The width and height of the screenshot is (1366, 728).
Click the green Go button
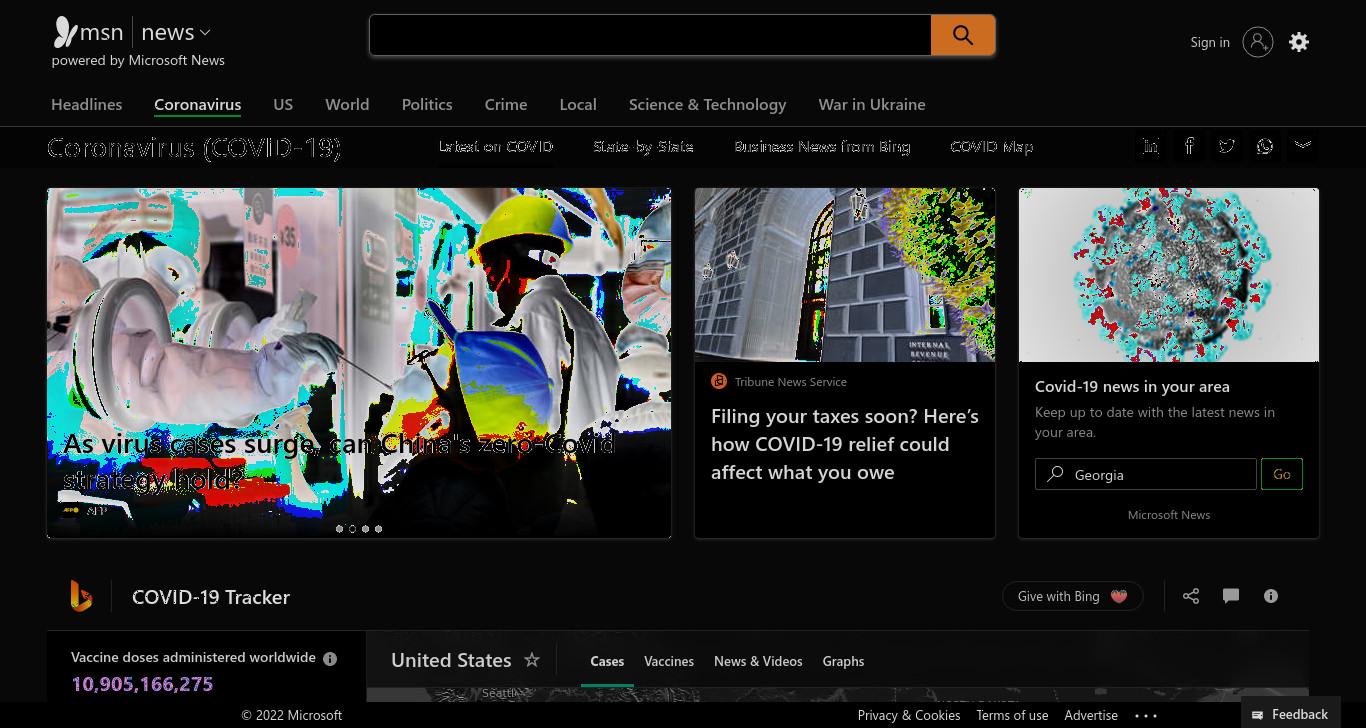coord(1282,474)
